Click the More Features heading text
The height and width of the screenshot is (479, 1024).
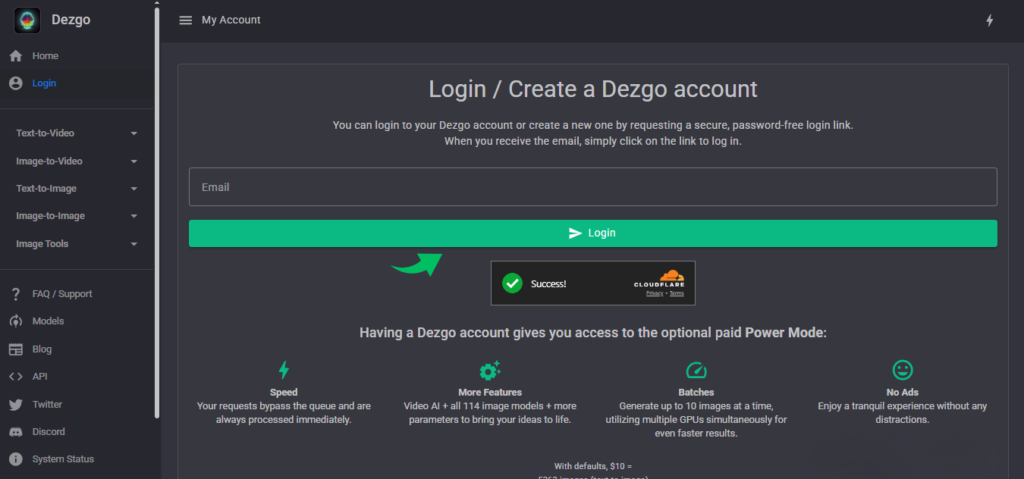(490, 393)
